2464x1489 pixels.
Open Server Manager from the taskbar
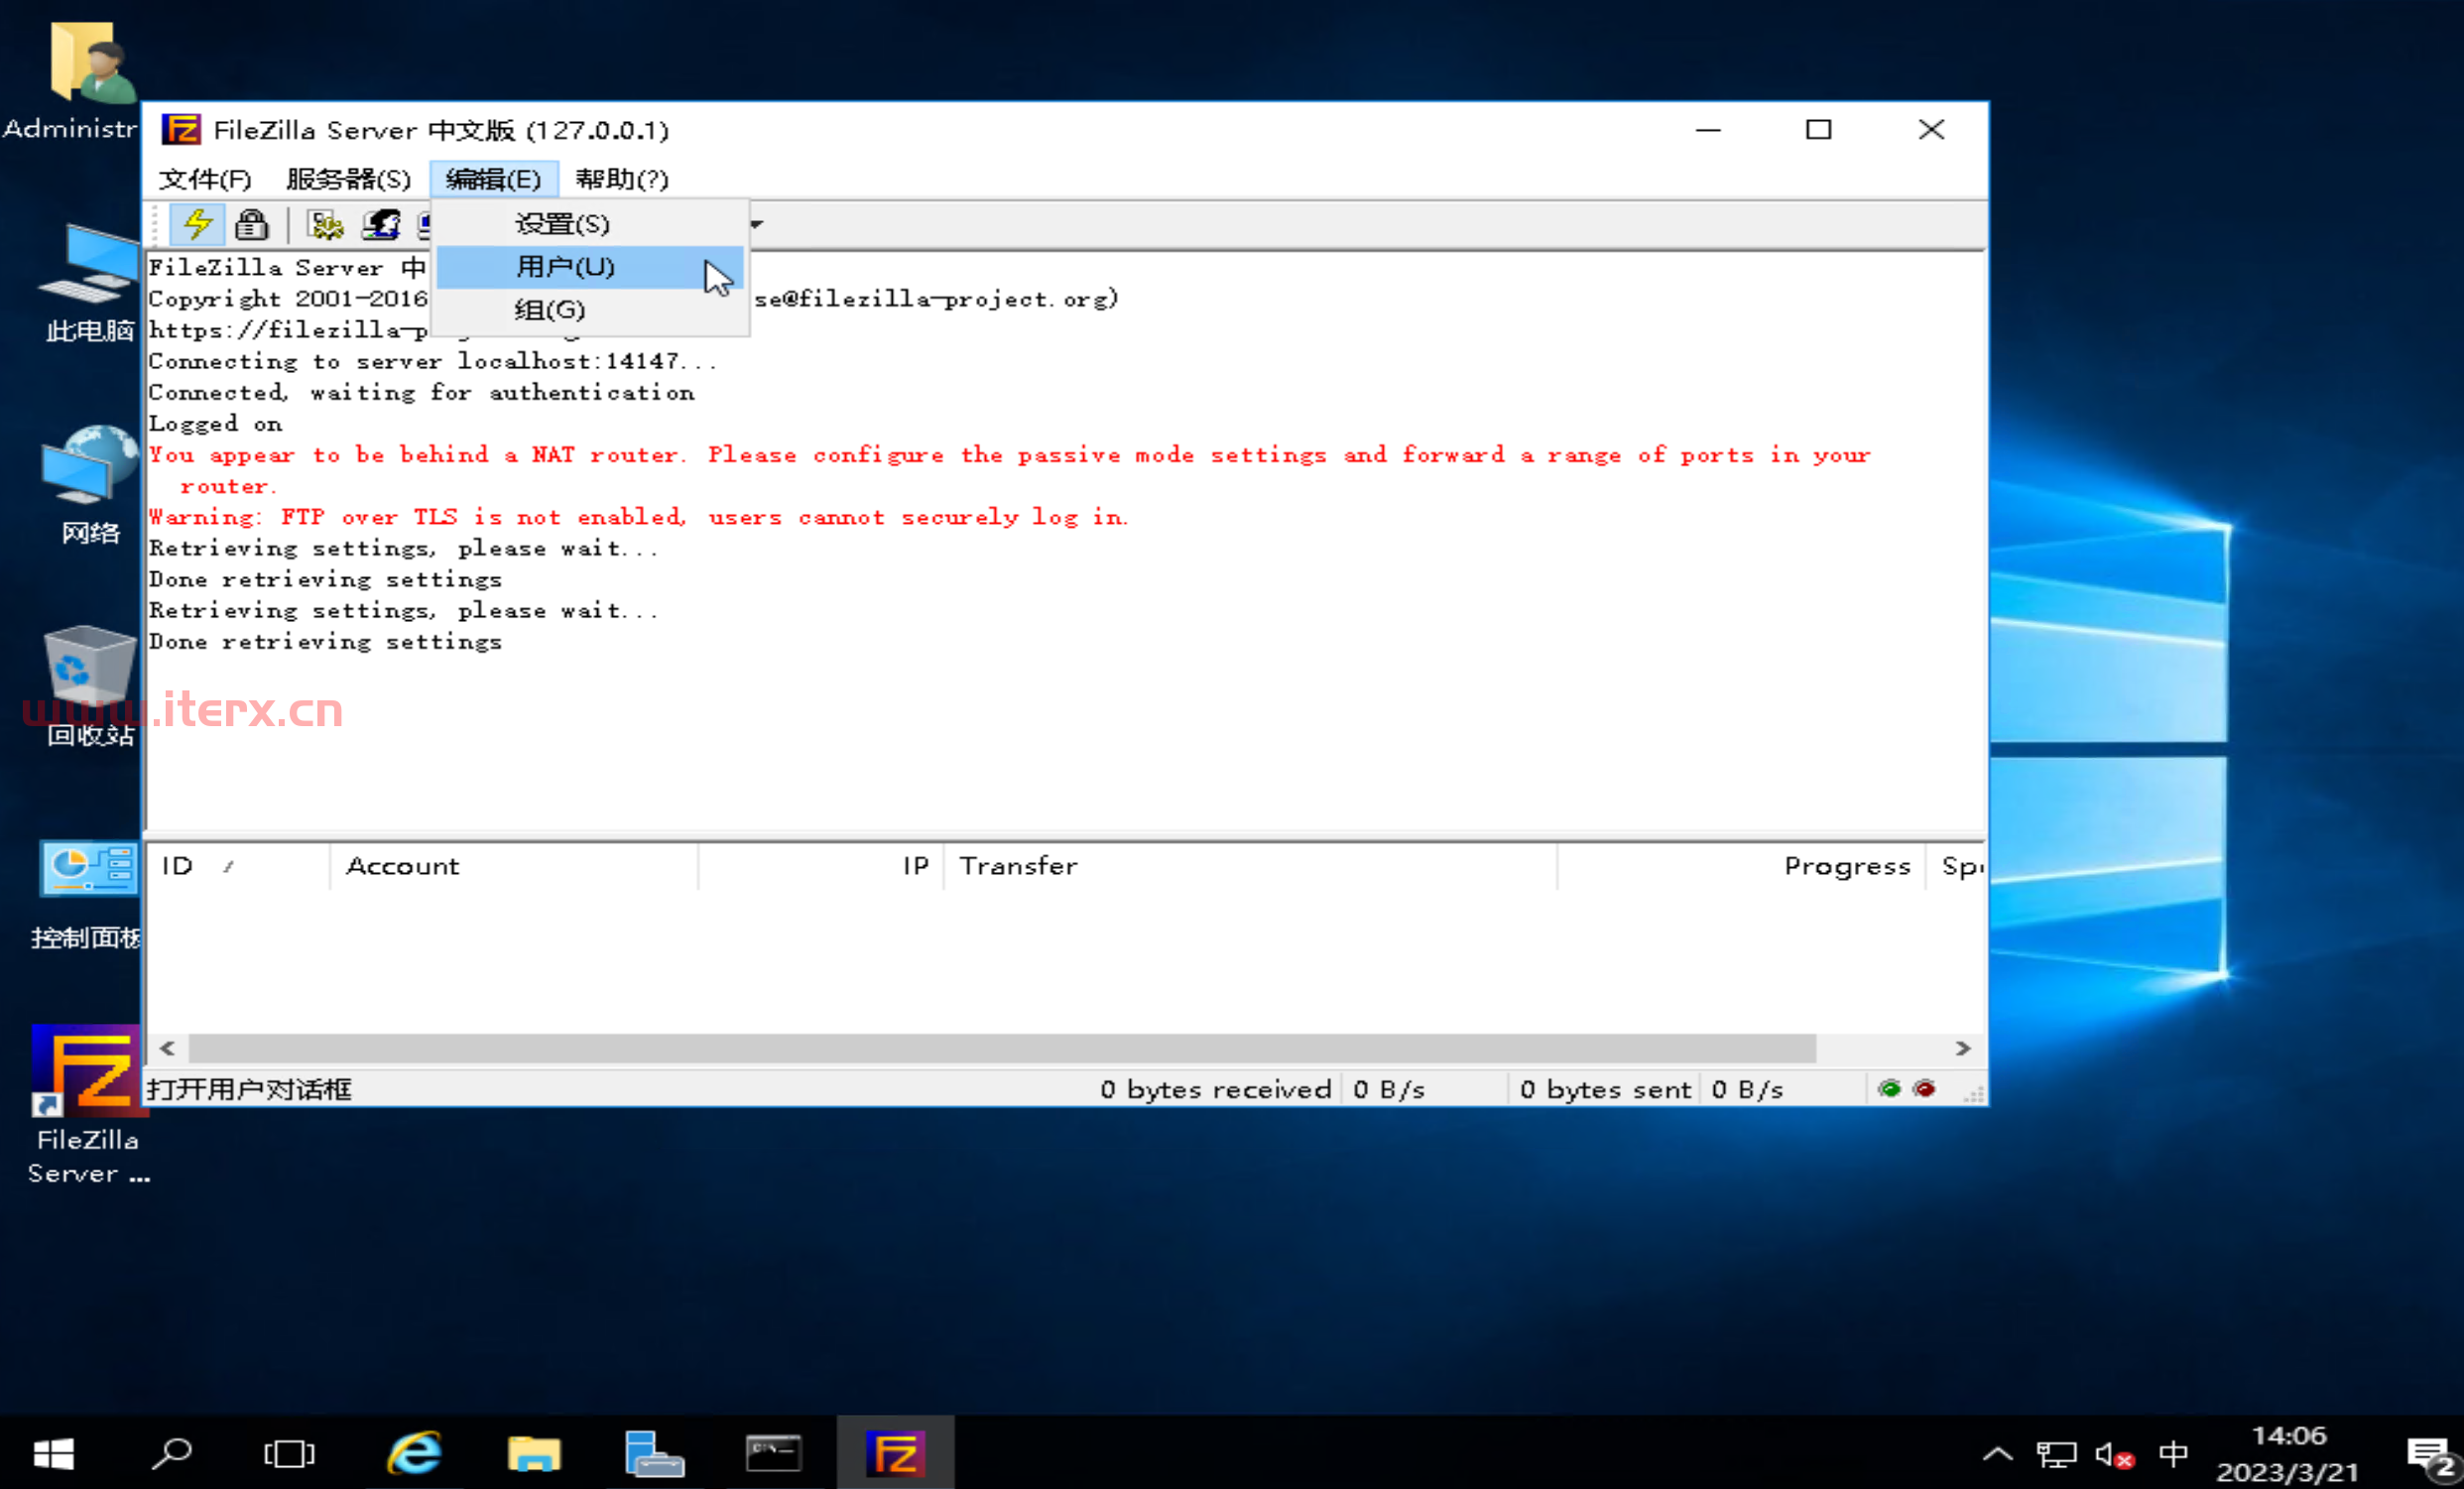pos(654,1453)
